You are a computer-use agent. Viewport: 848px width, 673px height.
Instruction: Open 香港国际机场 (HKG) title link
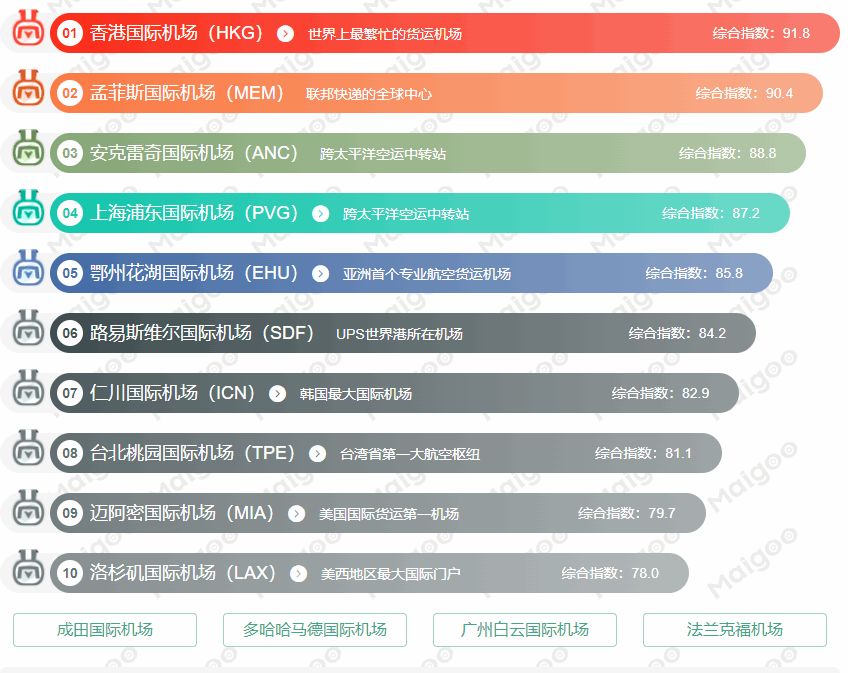click(176, 33)
